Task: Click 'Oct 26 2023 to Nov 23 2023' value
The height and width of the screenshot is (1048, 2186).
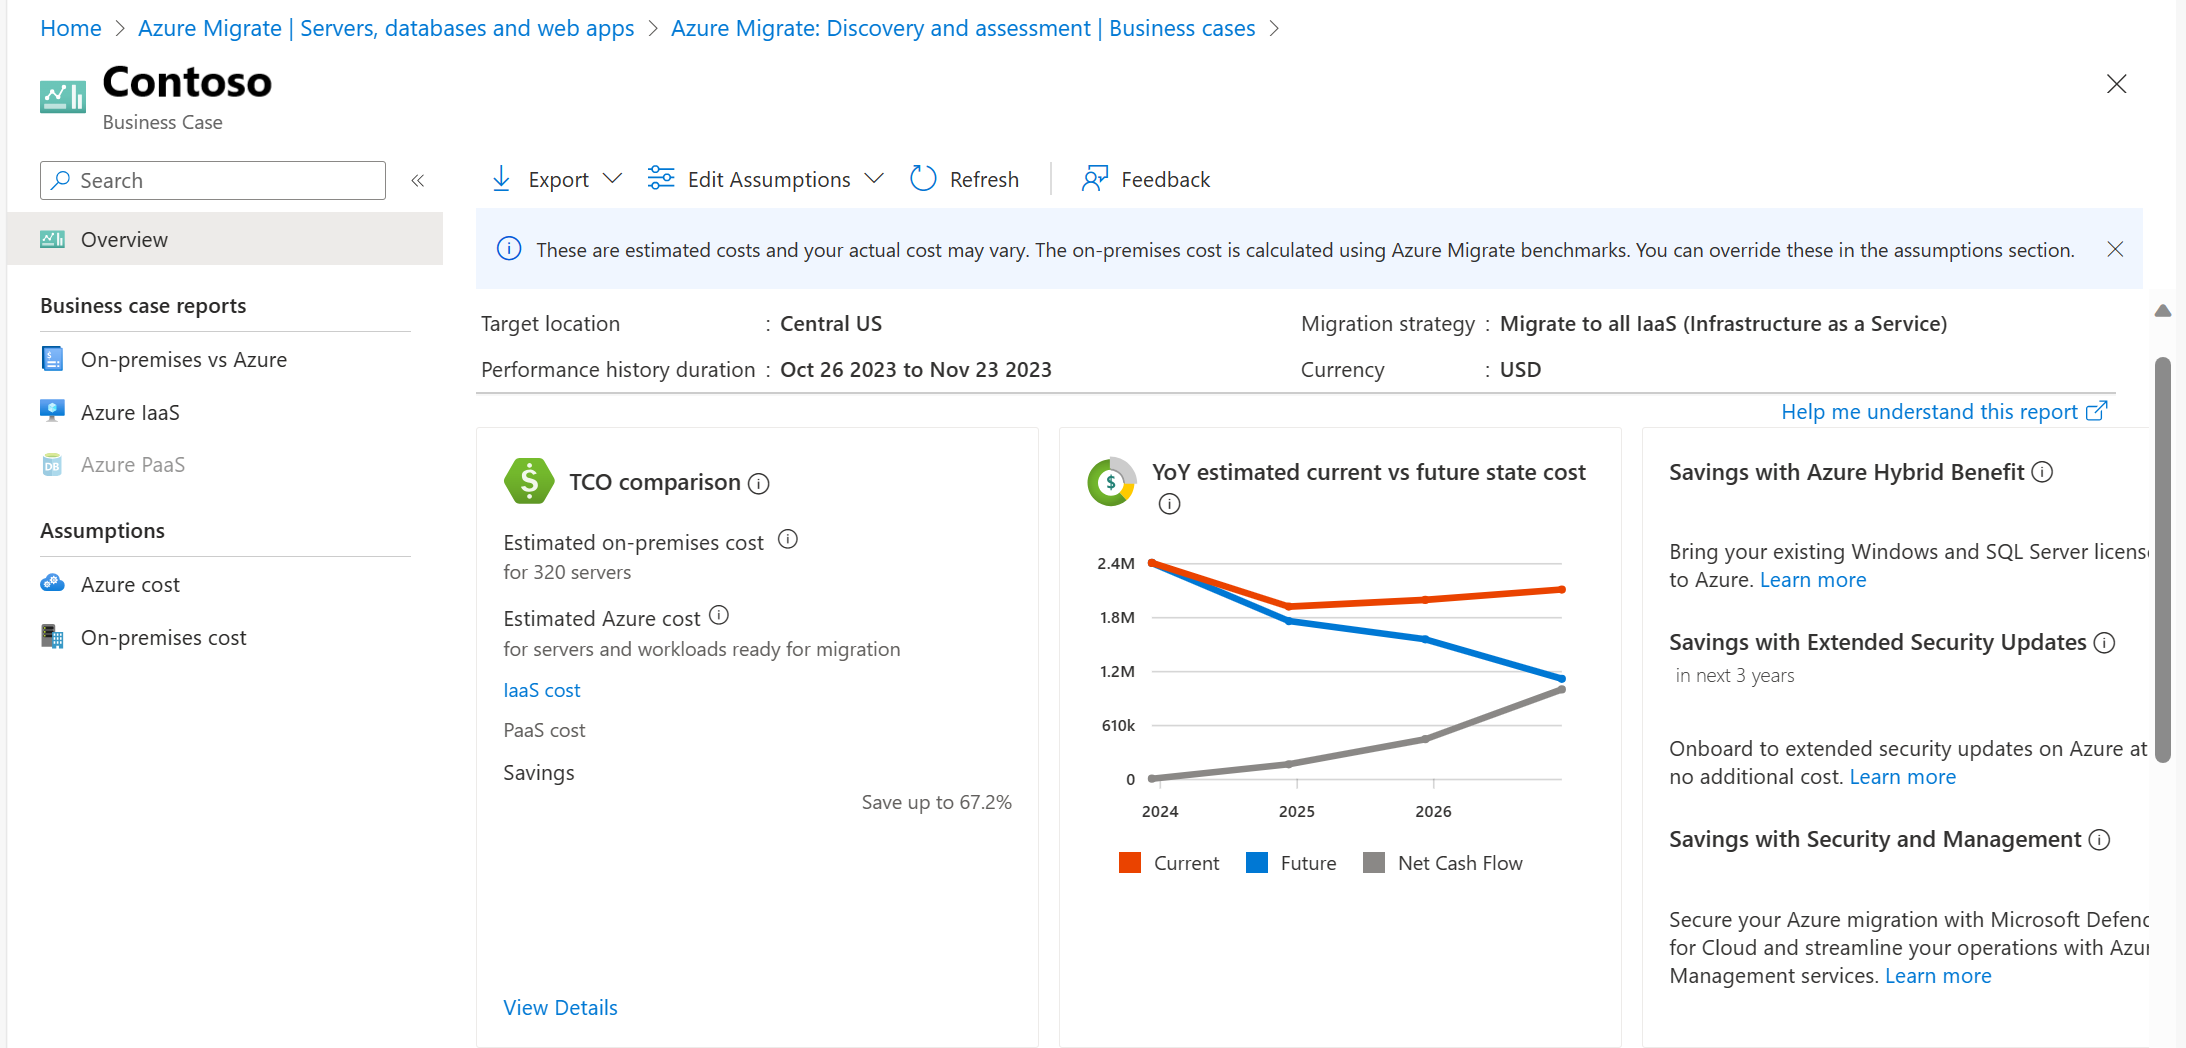Action: (916, 370)
